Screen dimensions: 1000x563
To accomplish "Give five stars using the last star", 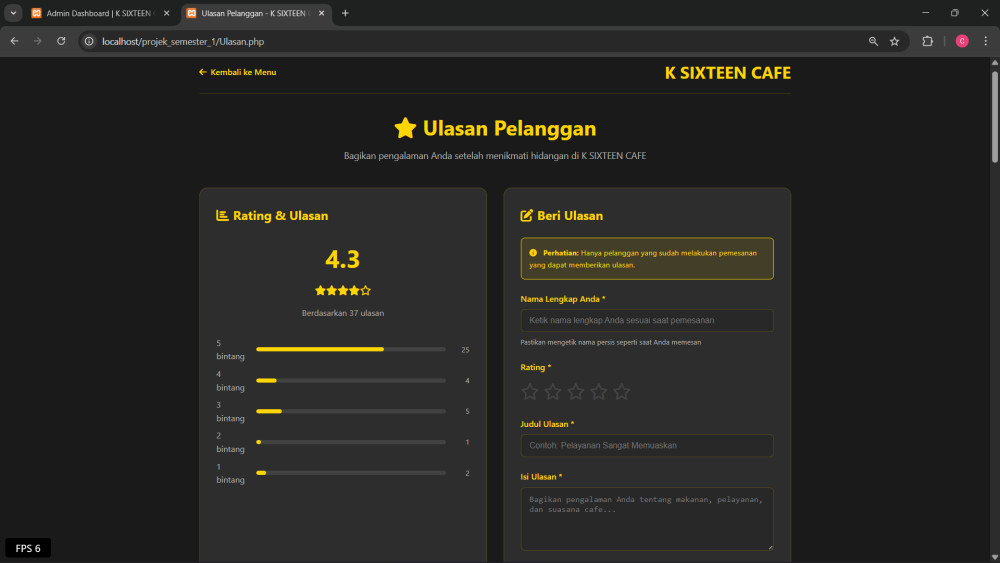I will tap(622, 392).
